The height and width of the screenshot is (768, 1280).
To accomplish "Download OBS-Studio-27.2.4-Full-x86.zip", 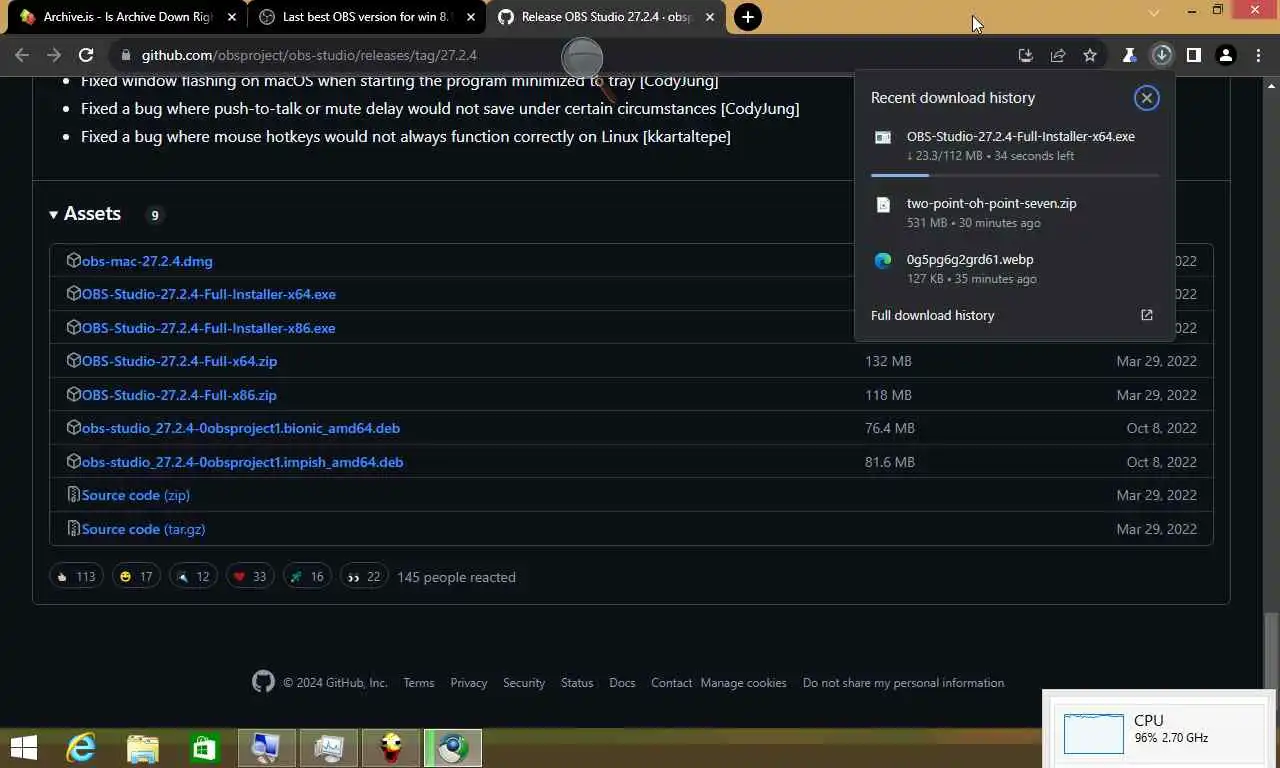I will point(179,395).
